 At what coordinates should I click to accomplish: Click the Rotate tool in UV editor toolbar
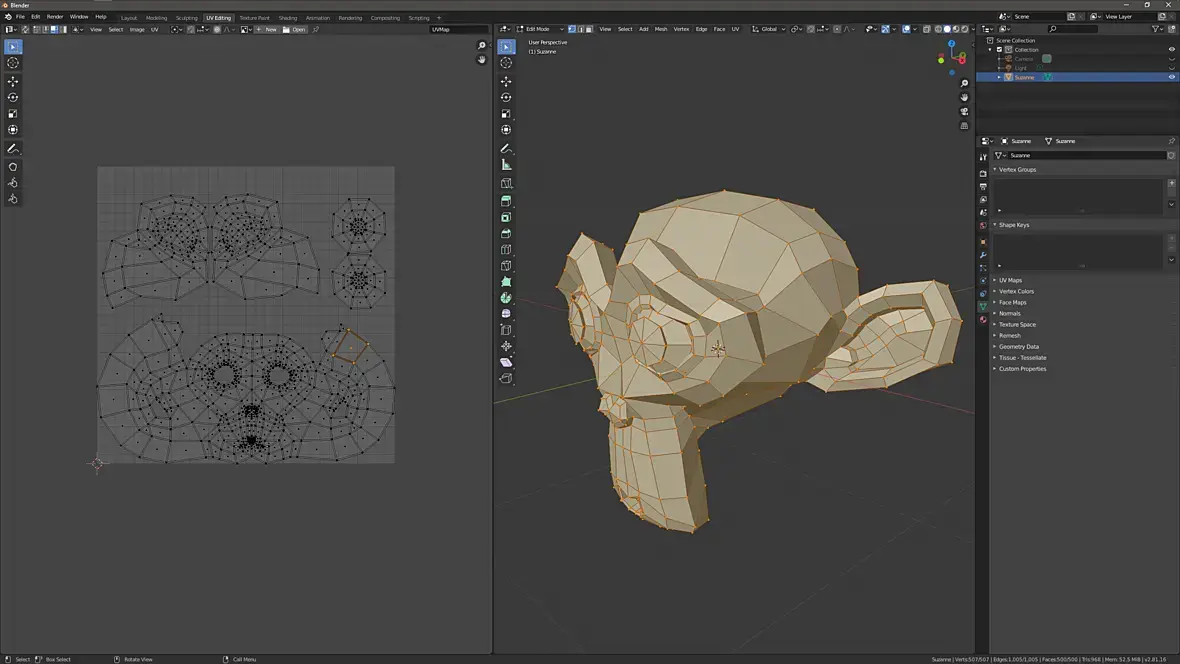pos(13,97)
